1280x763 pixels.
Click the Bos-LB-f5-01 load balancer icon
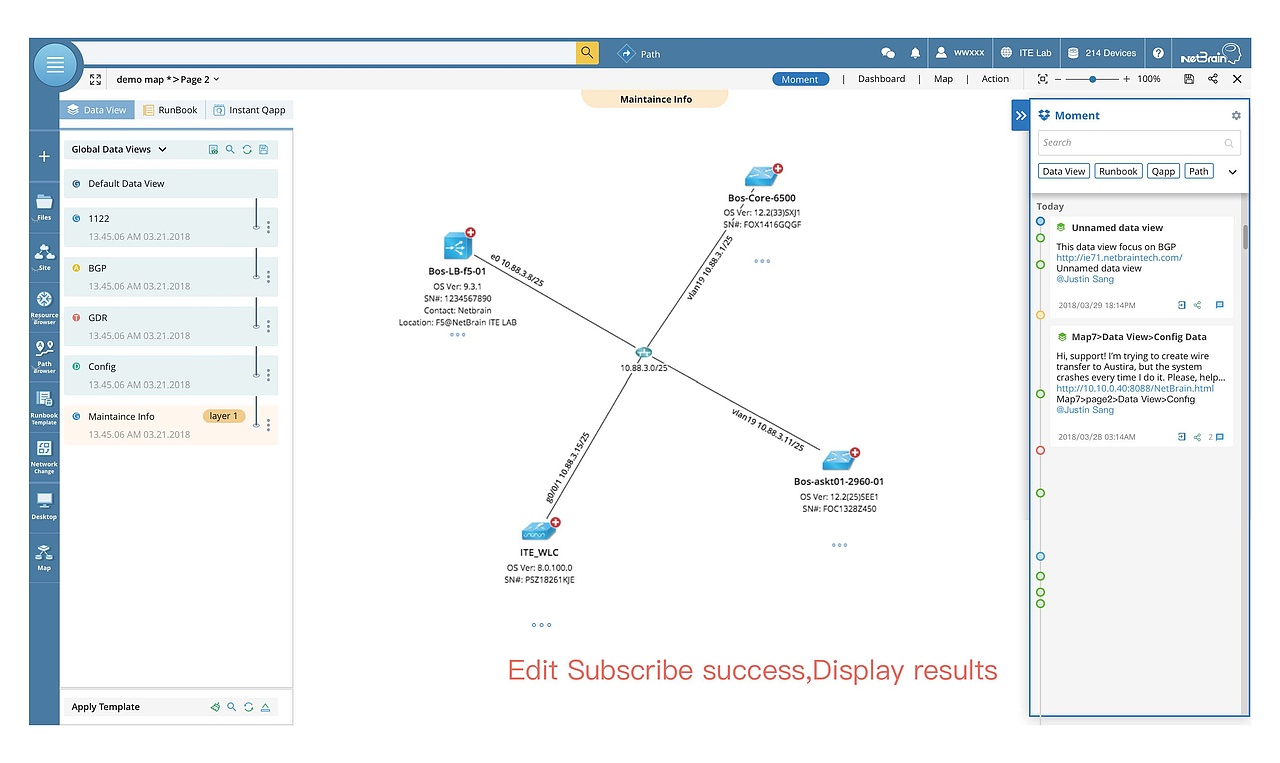458,246
